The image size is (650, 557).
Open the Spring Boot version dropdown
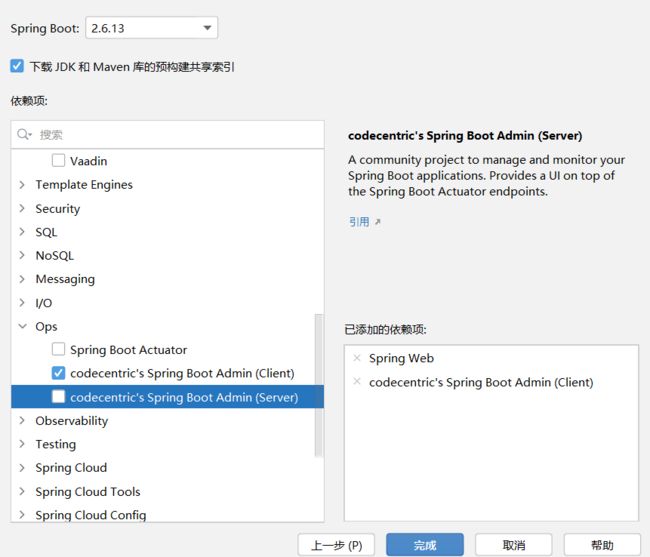(x=151, y=28)
